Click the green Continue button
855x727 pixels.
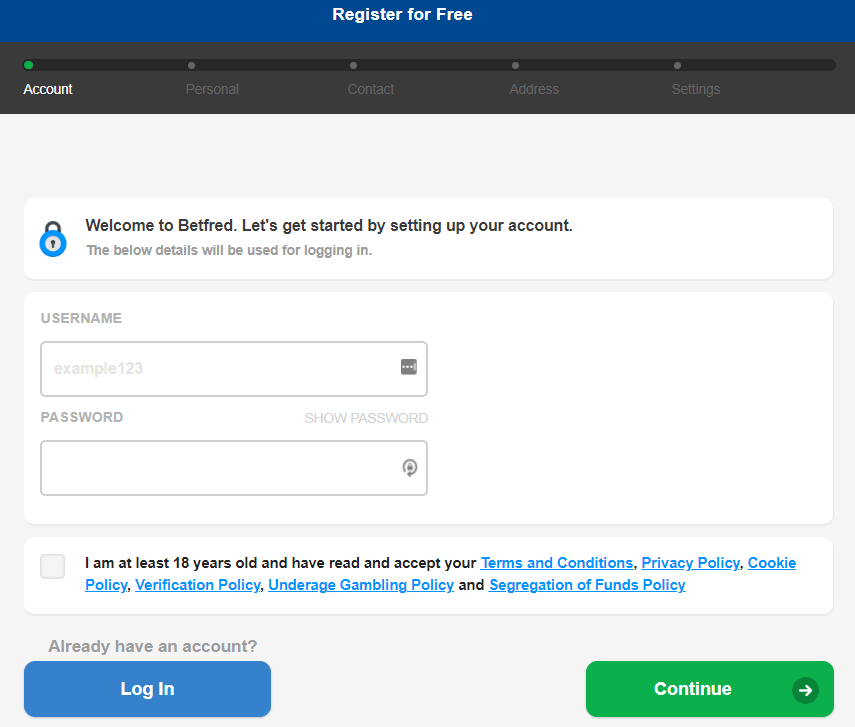tap(709, 689)
